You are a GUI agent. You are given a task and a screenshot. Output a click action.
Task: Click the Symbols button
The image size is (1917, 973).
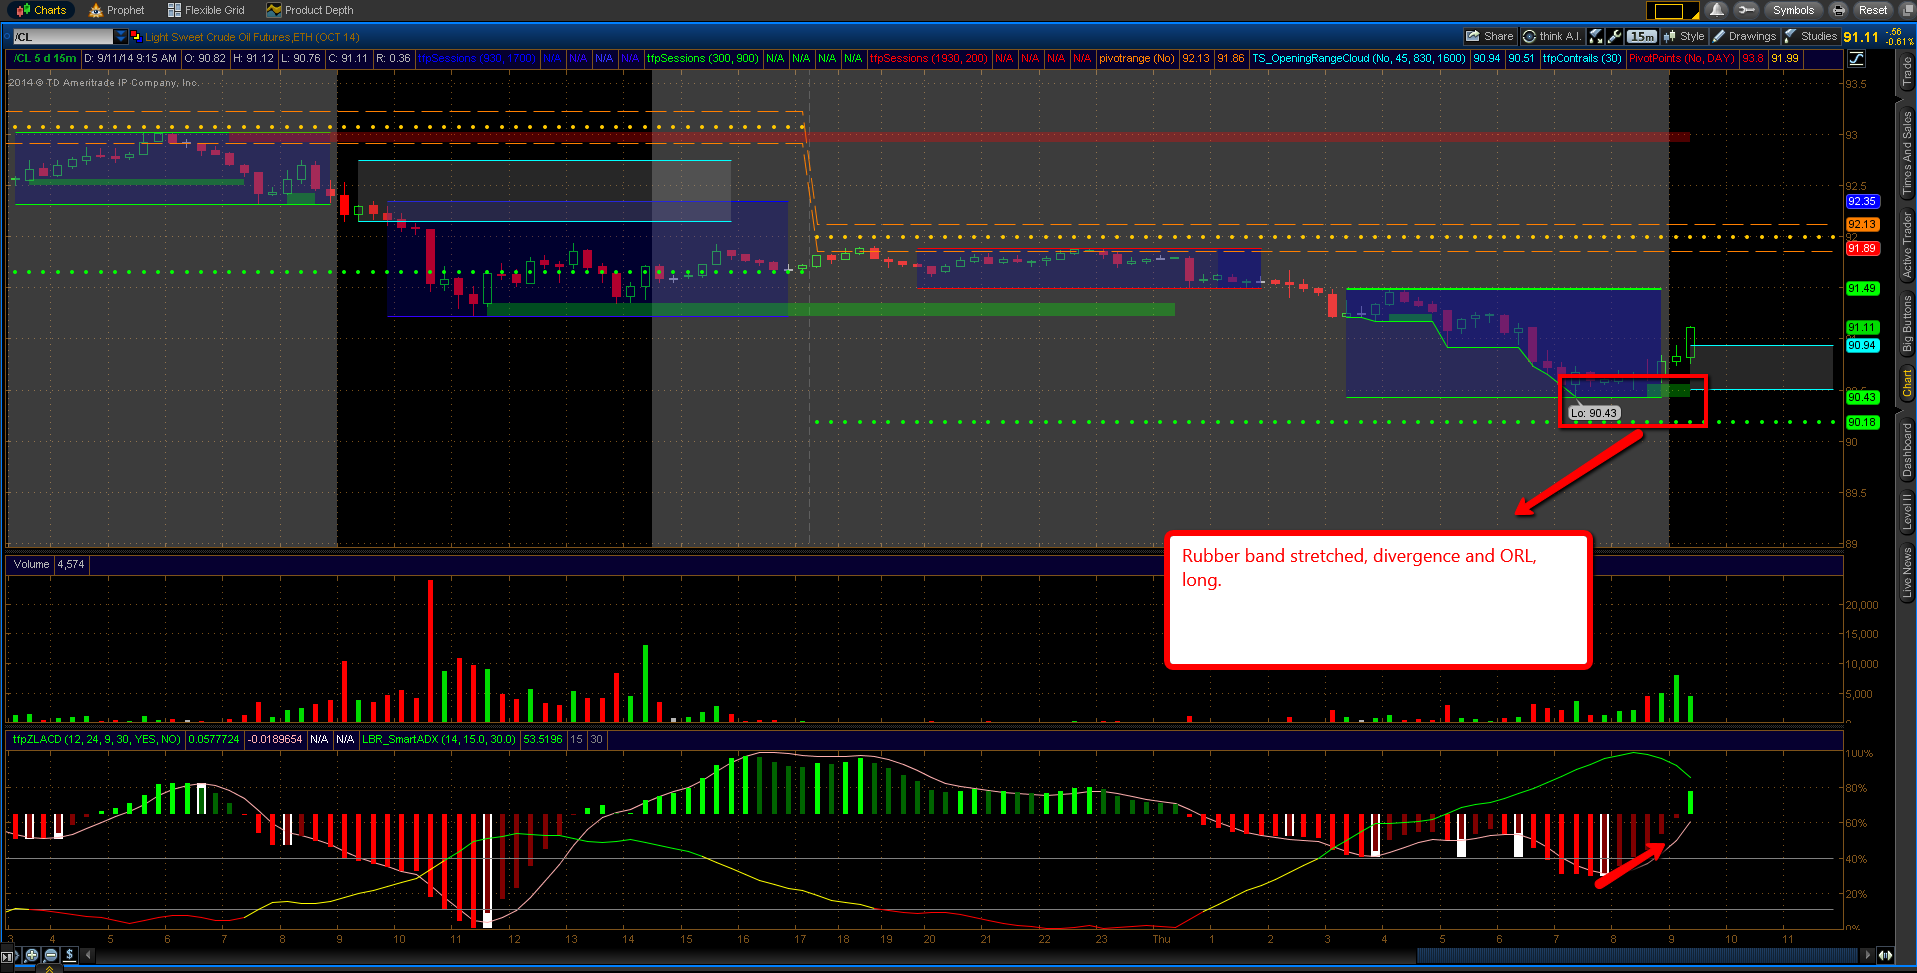click(x=1793, y=10)
